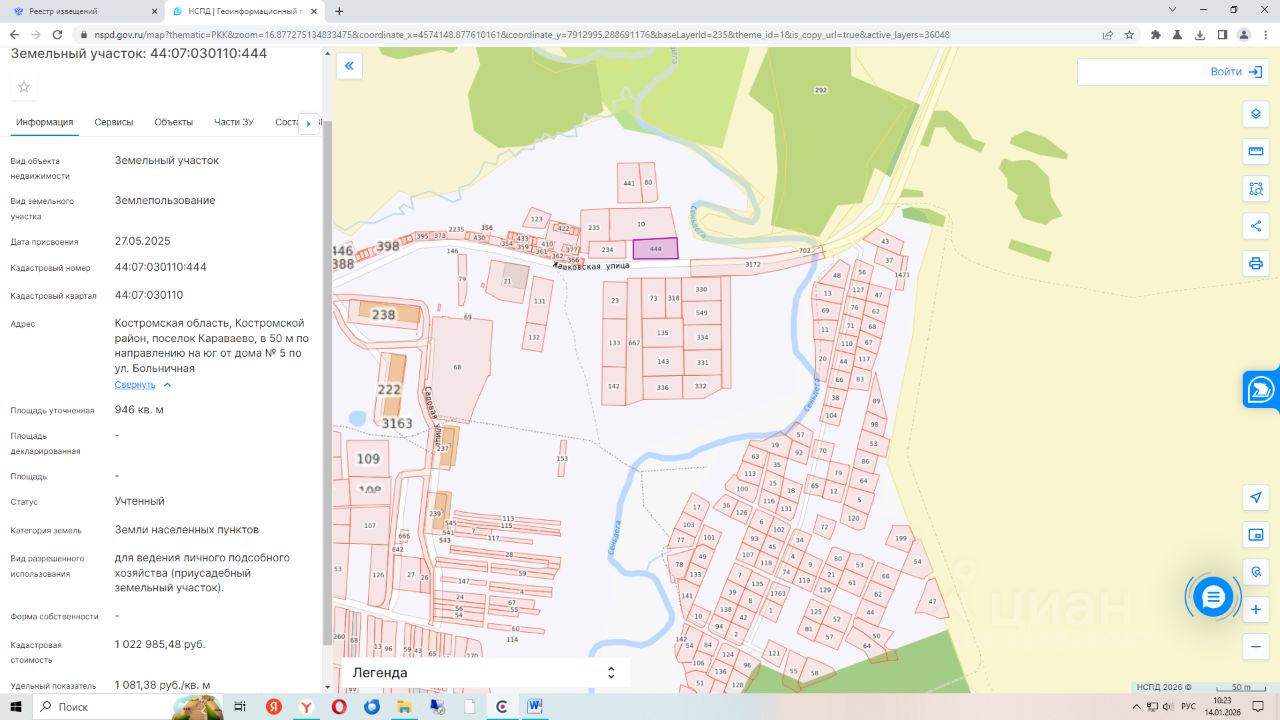Toggle the overview mini-map button
The image size is (1280, 720).
[x=1256, y=535]
